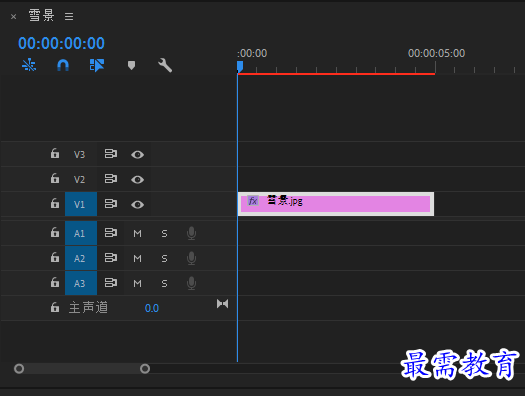Image resolution: width=525 pixels, height=396 pixels.
Task: Click the playhead timecode 00:00:00:00
Action: pyautogui.click(x=61, y=43)
